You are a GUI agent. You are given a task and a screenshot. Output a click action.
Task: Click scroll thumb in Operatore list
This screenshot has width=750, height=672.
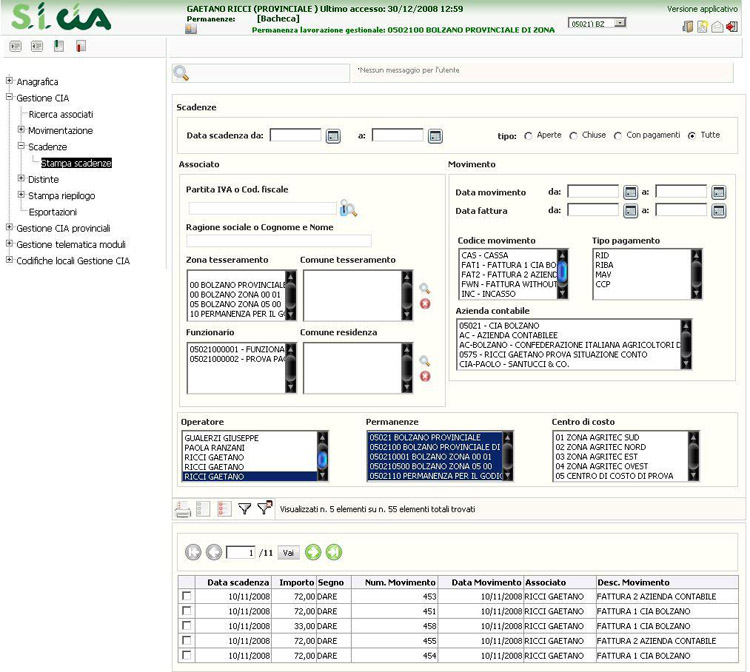322,459
